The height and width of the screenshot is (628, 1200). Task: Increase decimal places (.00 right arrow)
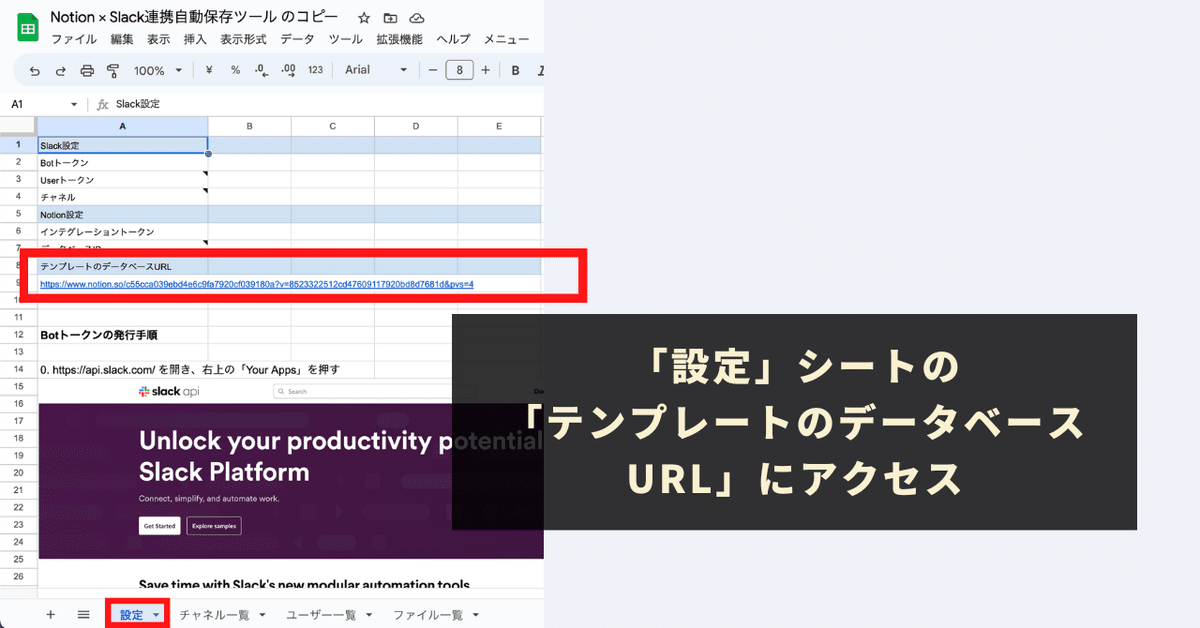[288, 70]
